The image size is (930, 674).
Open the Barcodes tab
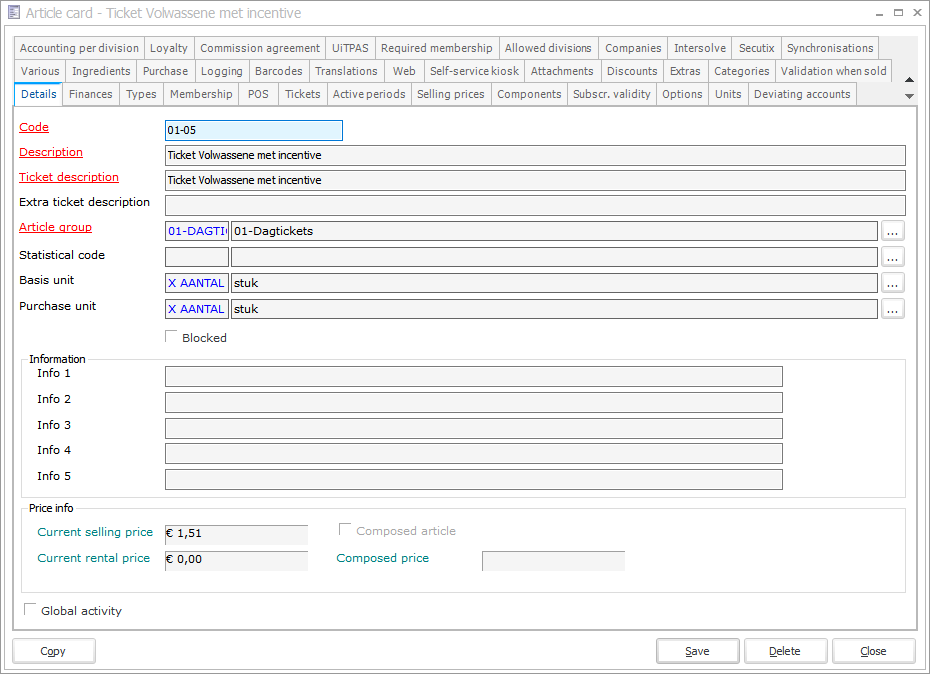point(278,71)
